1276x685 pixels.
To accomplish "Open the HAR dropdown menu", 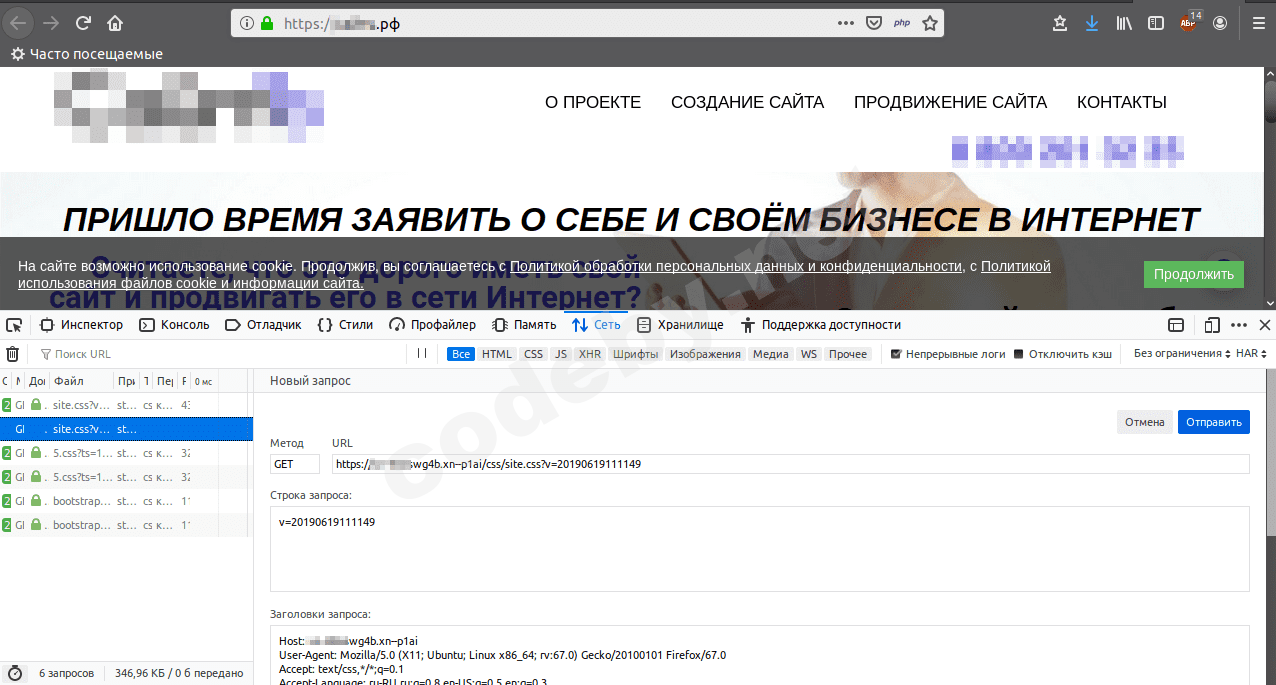I will point(1251,354).
